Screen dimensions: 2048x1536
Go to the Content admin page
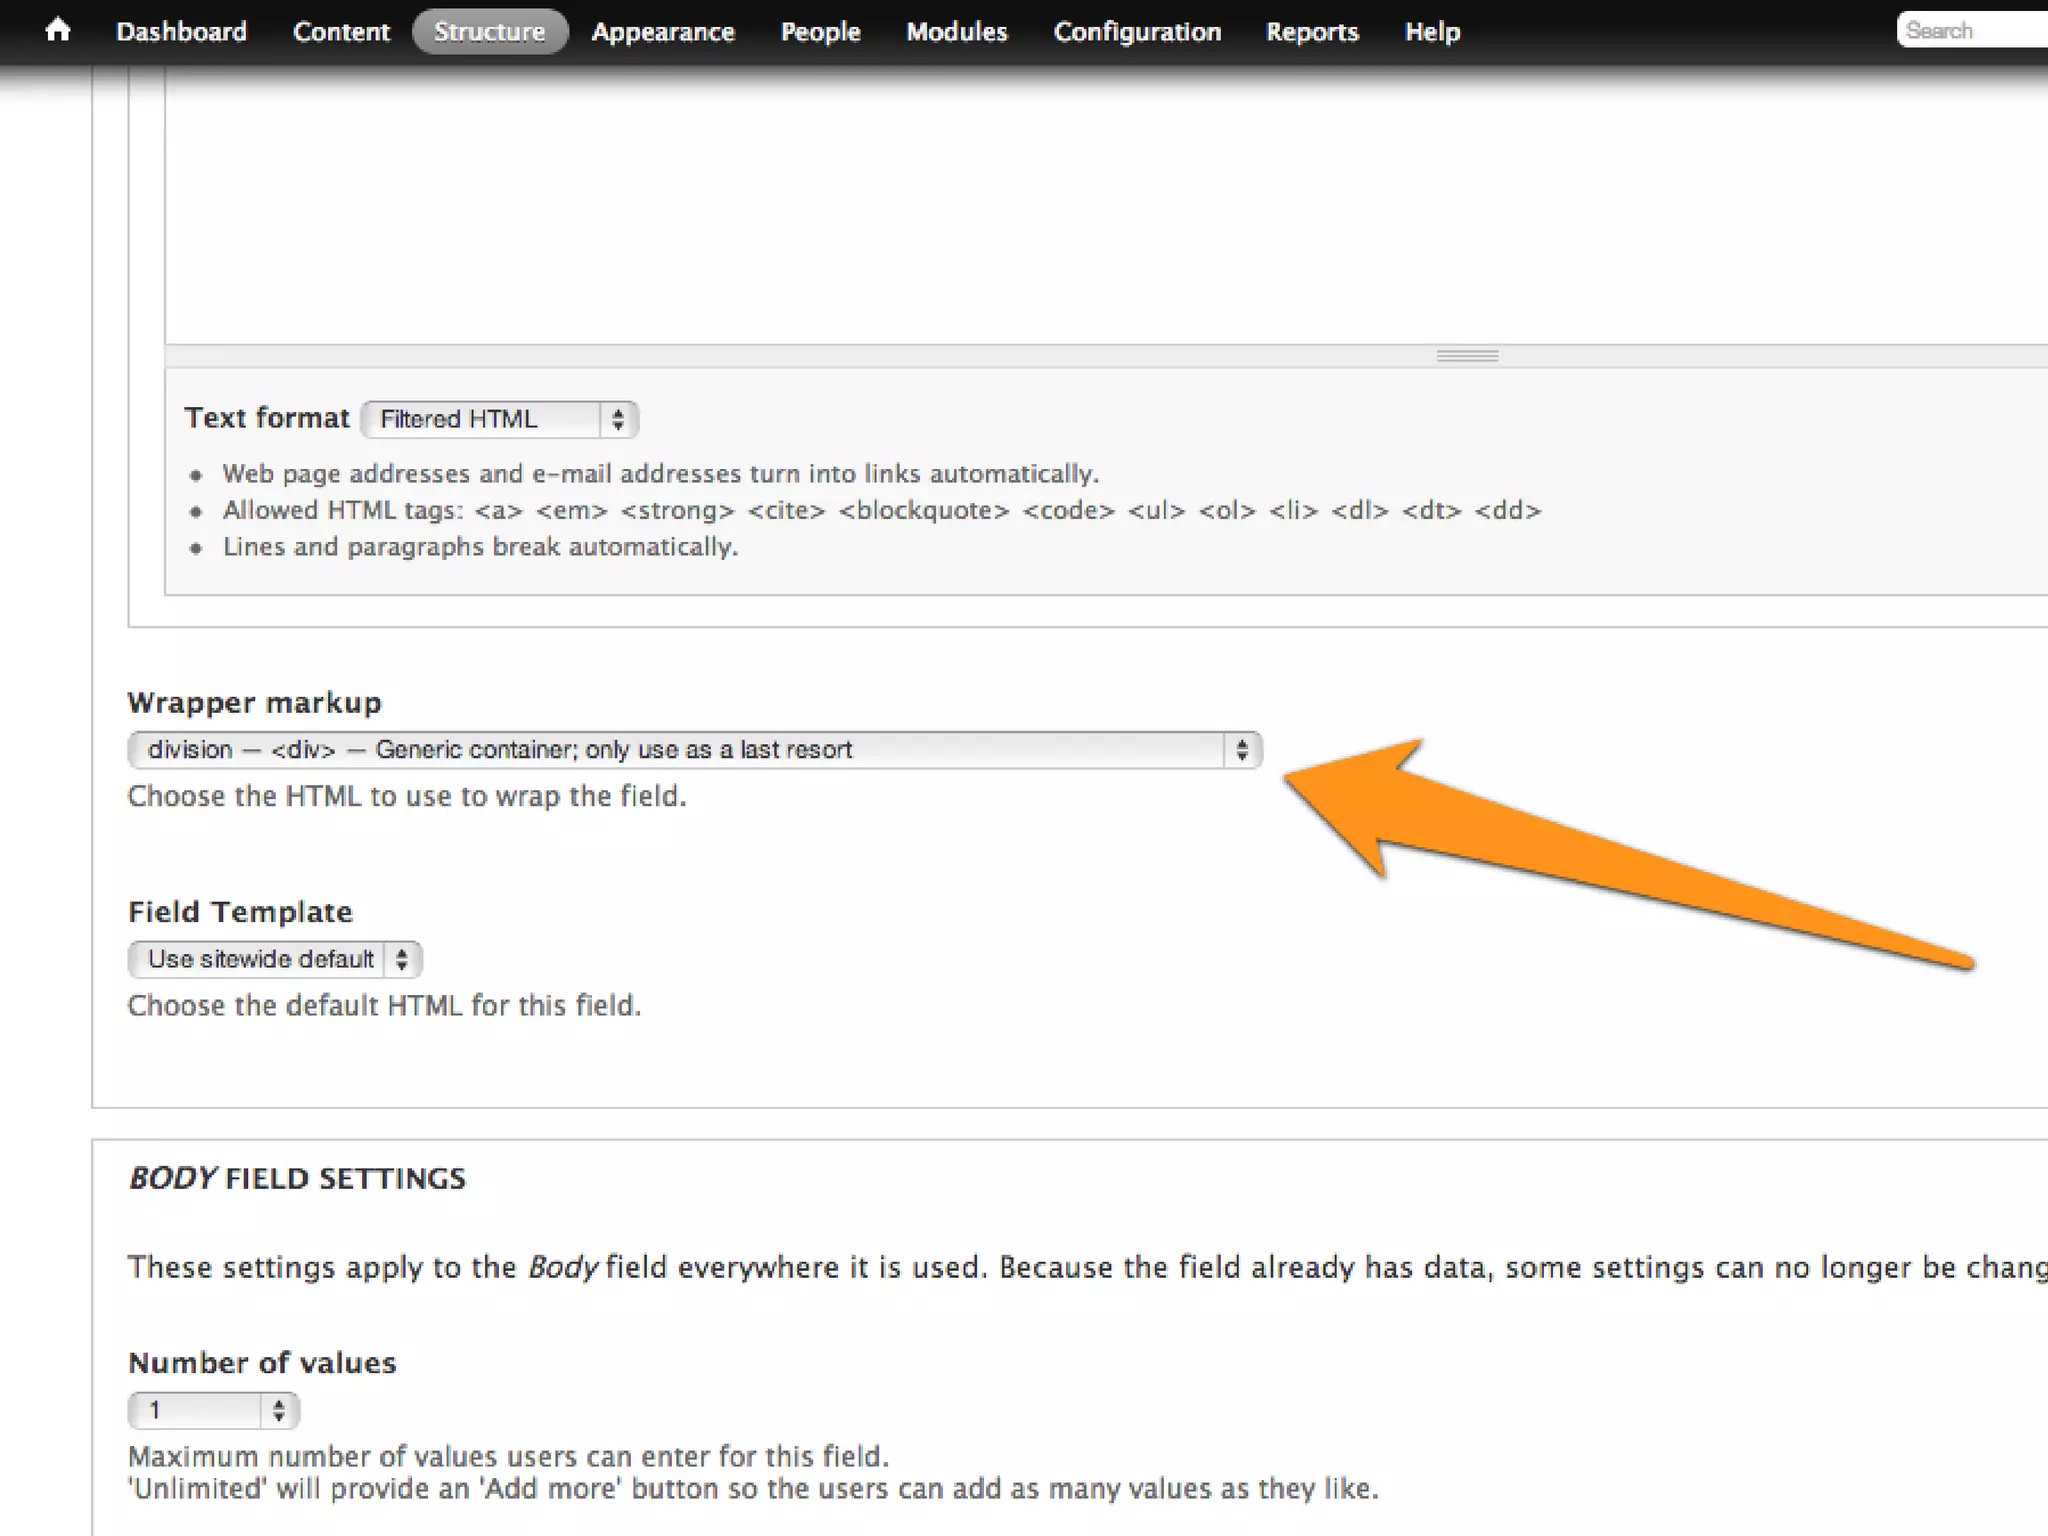pyautogui.click(x=341, y=32)
